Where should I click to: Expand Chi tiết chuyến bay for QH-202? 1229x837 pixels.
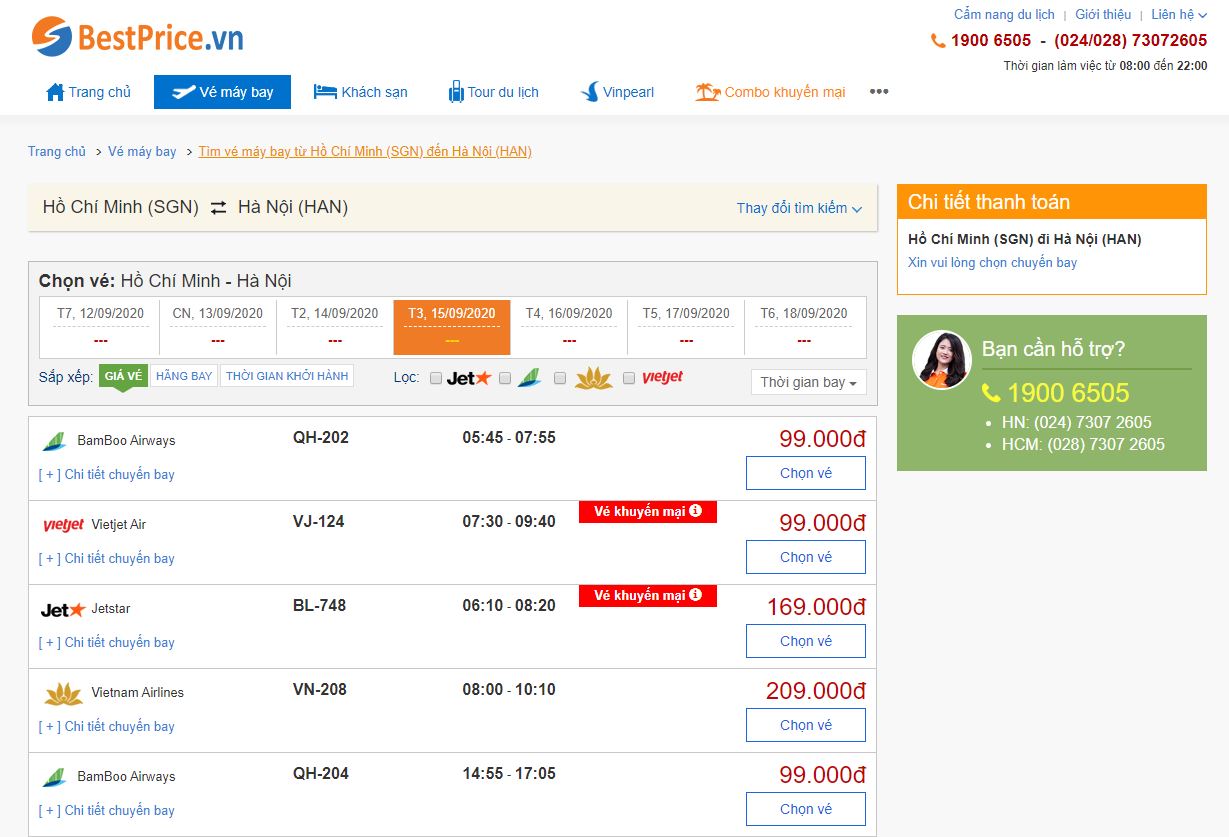(x=107, y=474)
